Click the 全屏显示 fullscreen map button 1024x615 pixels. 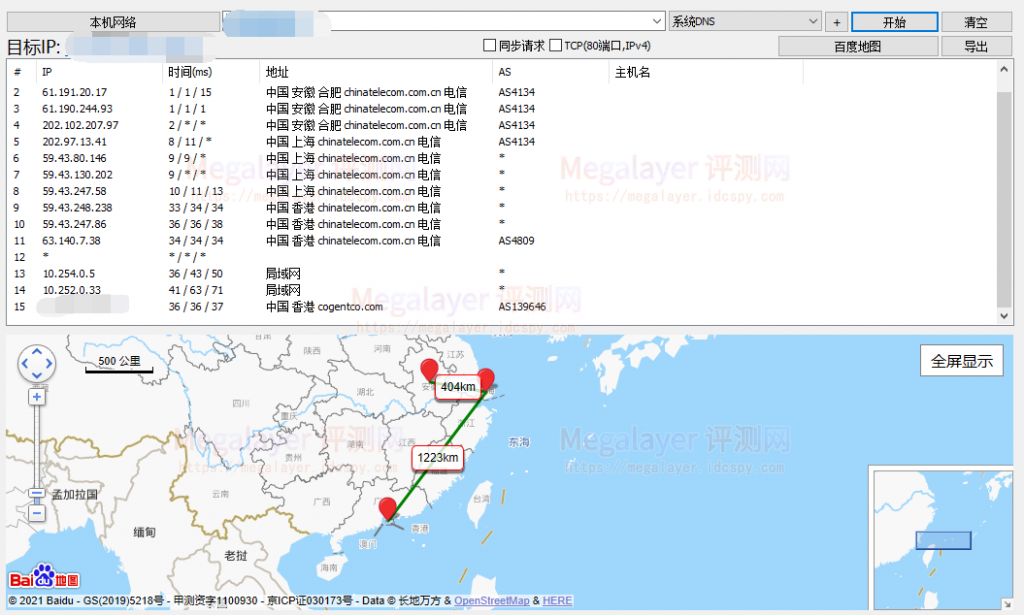point(961,361)
